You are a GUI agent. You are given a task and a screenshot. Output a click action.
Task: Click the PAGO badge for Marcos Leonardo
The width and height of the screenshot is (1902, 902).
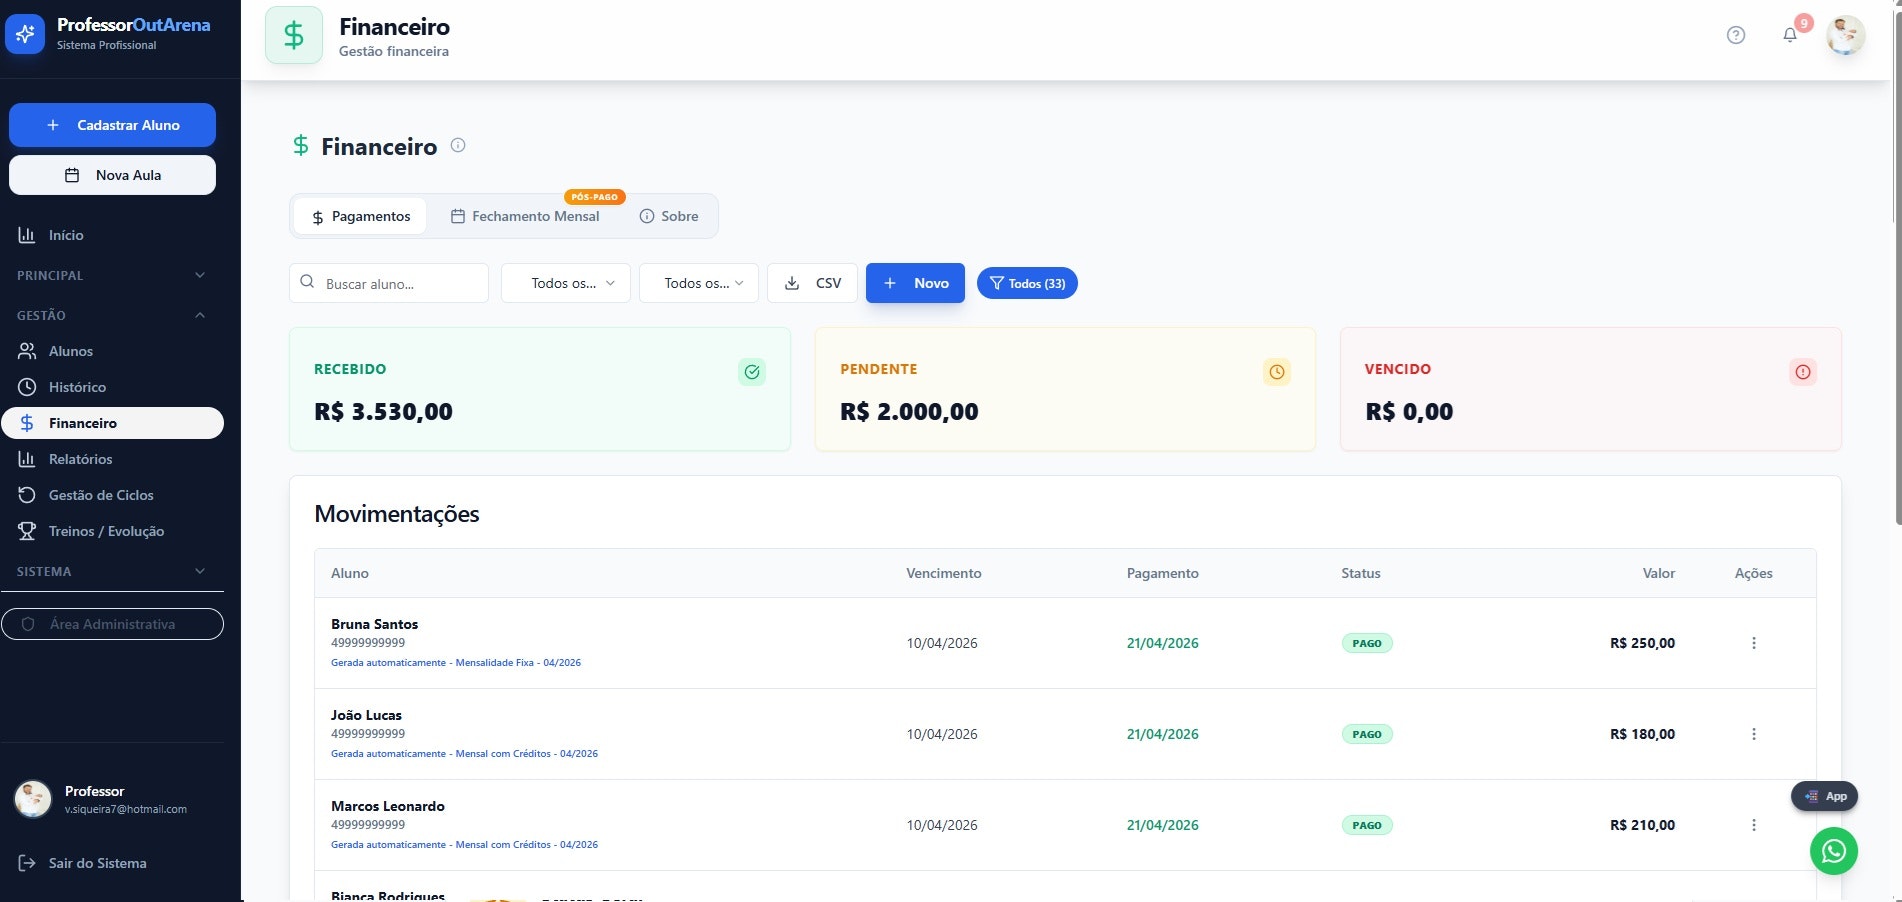[x=1367, y=825]
